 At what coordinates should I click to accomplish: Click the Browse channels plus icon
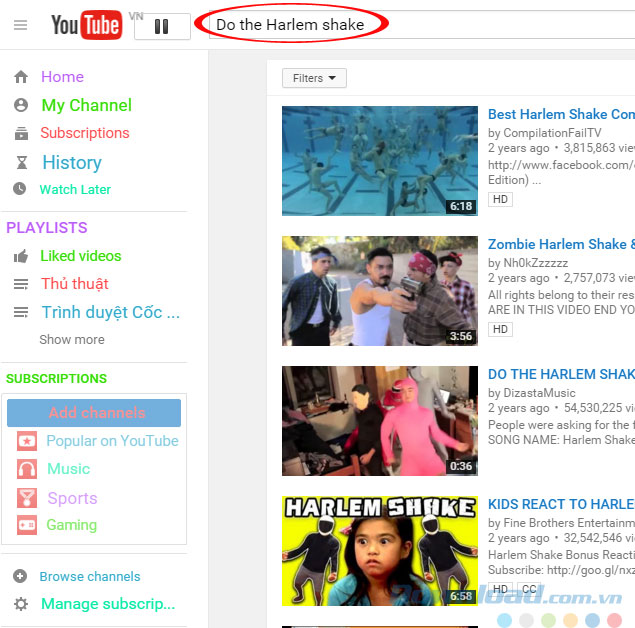tap(20, 576)
